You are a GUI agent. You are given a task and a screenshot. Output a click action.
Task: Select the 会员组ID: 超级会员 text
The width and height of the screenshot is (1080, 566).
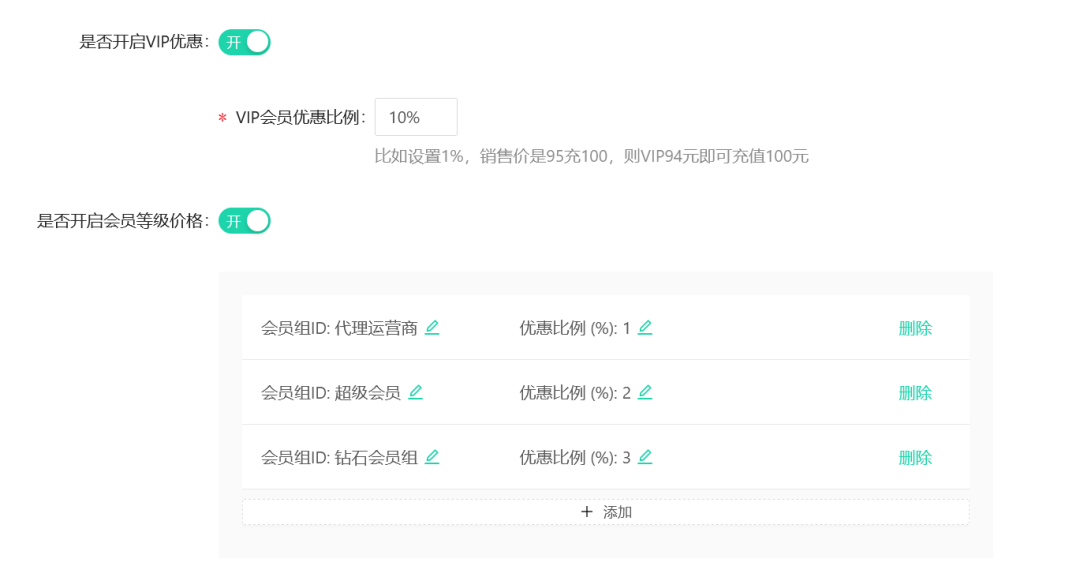[331, 393]
